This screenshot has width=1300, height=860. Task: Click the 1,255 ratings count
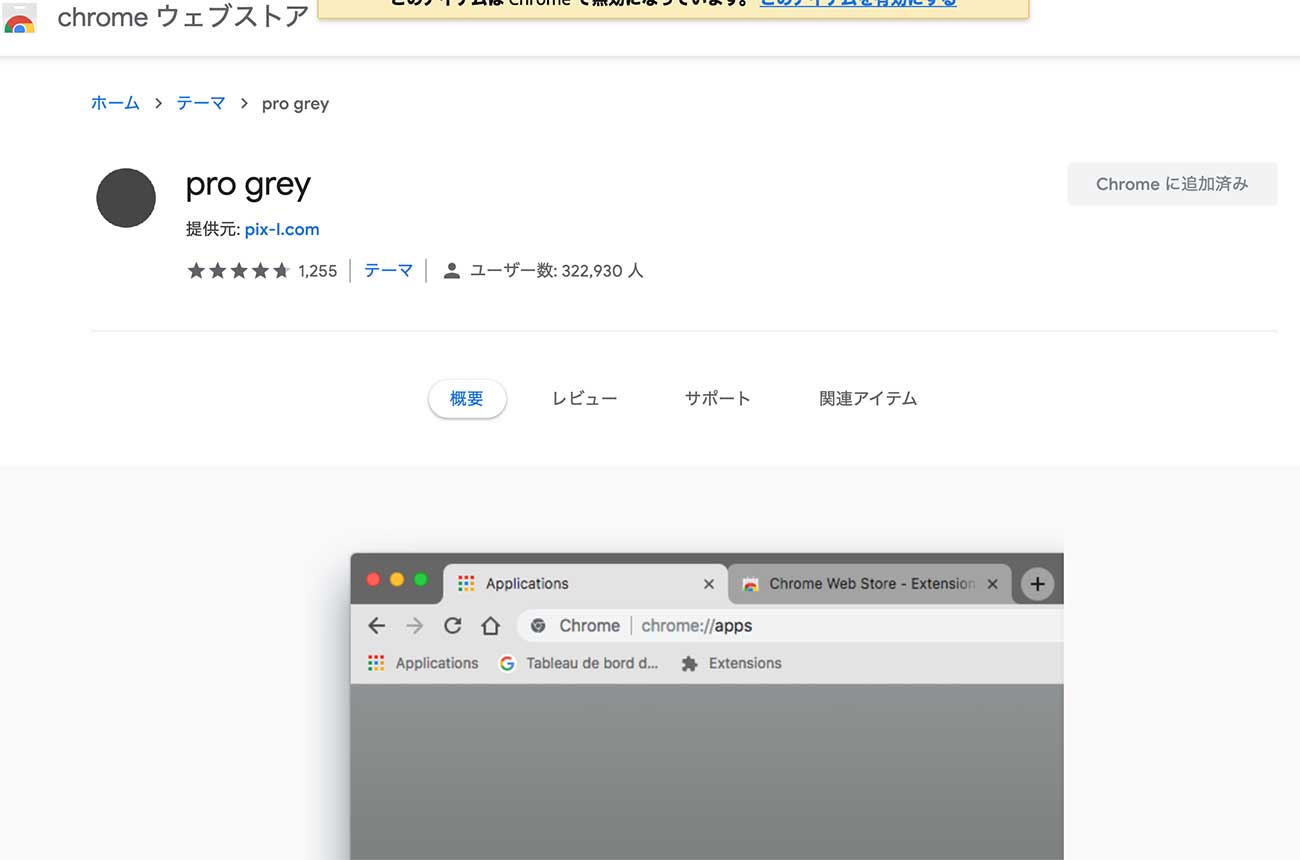tap(318, 271)
